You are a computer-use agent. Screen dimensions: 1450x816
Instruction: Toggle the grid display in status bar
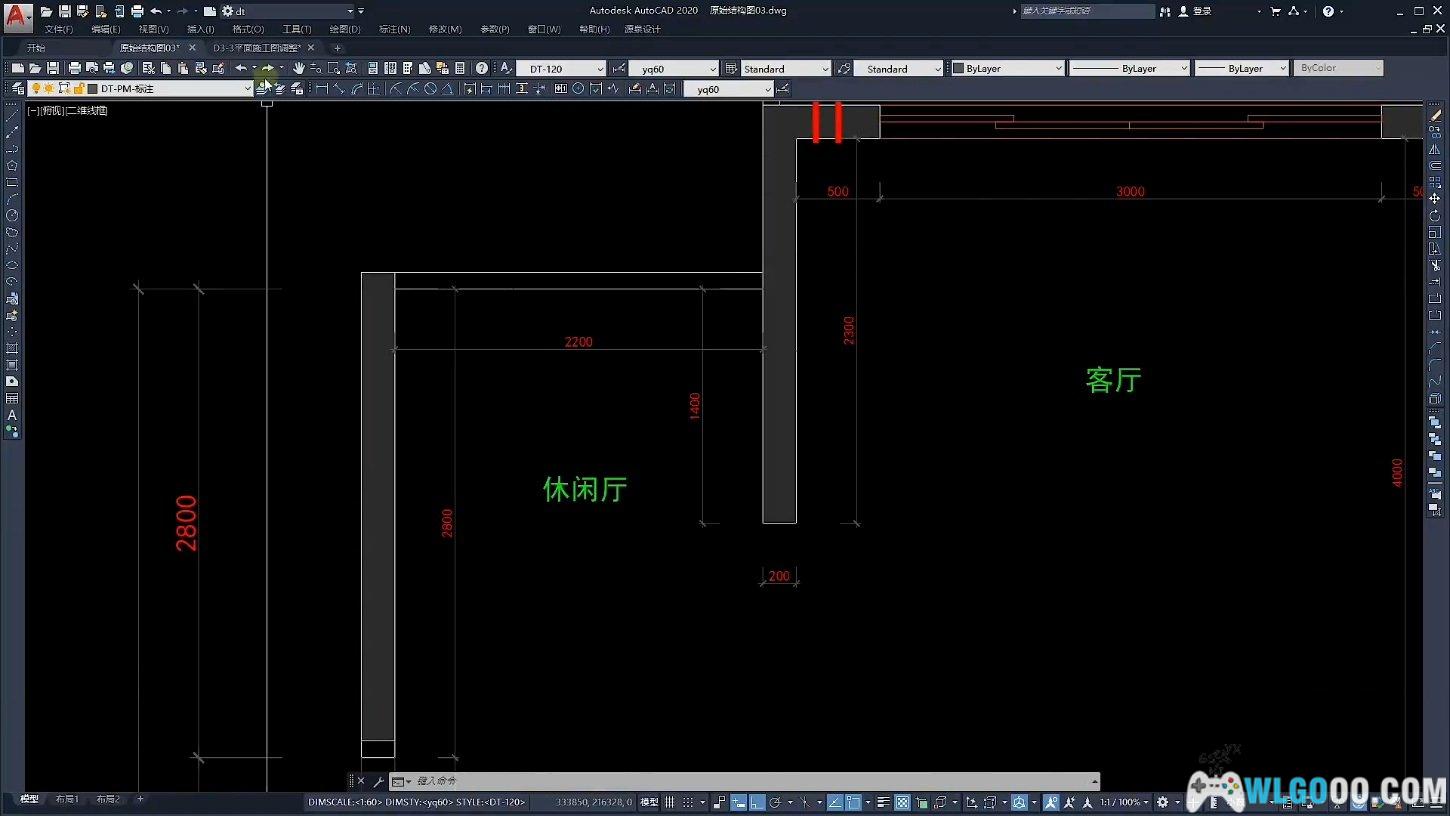(x=670, y=802)
